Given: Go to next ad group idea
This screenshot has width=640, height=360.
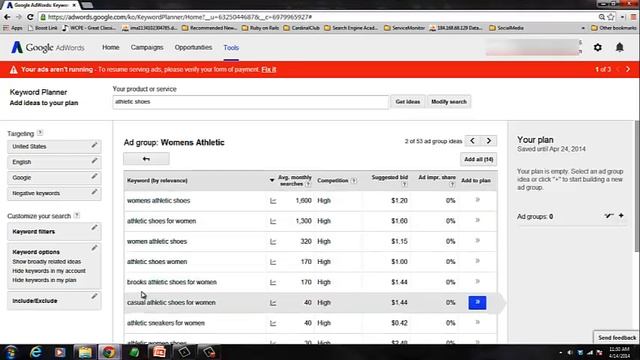Looking at the screenshot, I should point(489,141).
